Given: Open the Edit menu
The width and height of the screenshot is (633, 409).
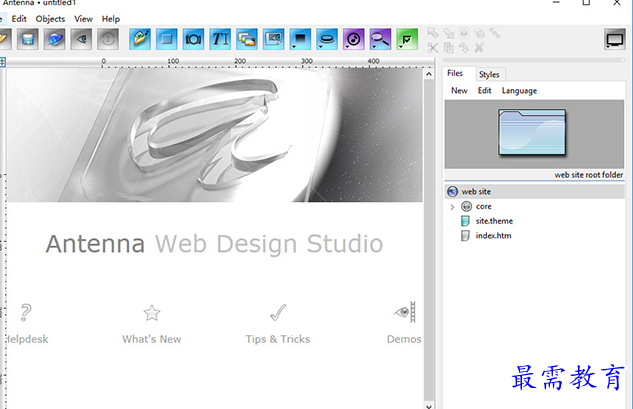Looking at the screenshot, I should (19, 19).
